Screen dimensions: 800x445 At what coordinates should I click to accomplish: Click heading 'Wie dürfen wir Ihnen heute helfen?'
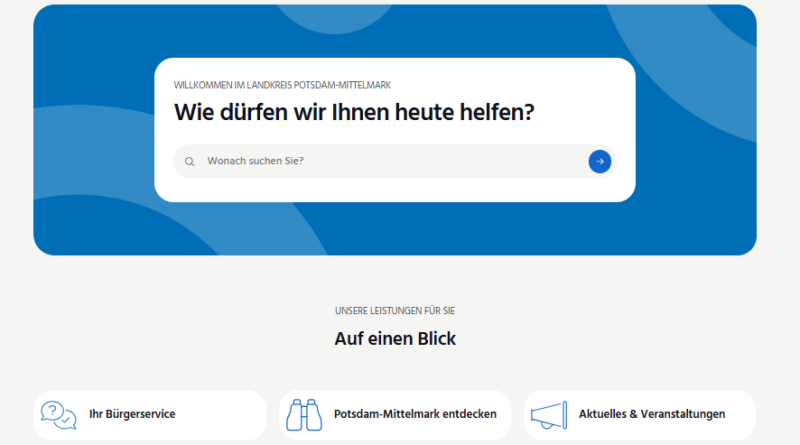(x=354, y=112)
